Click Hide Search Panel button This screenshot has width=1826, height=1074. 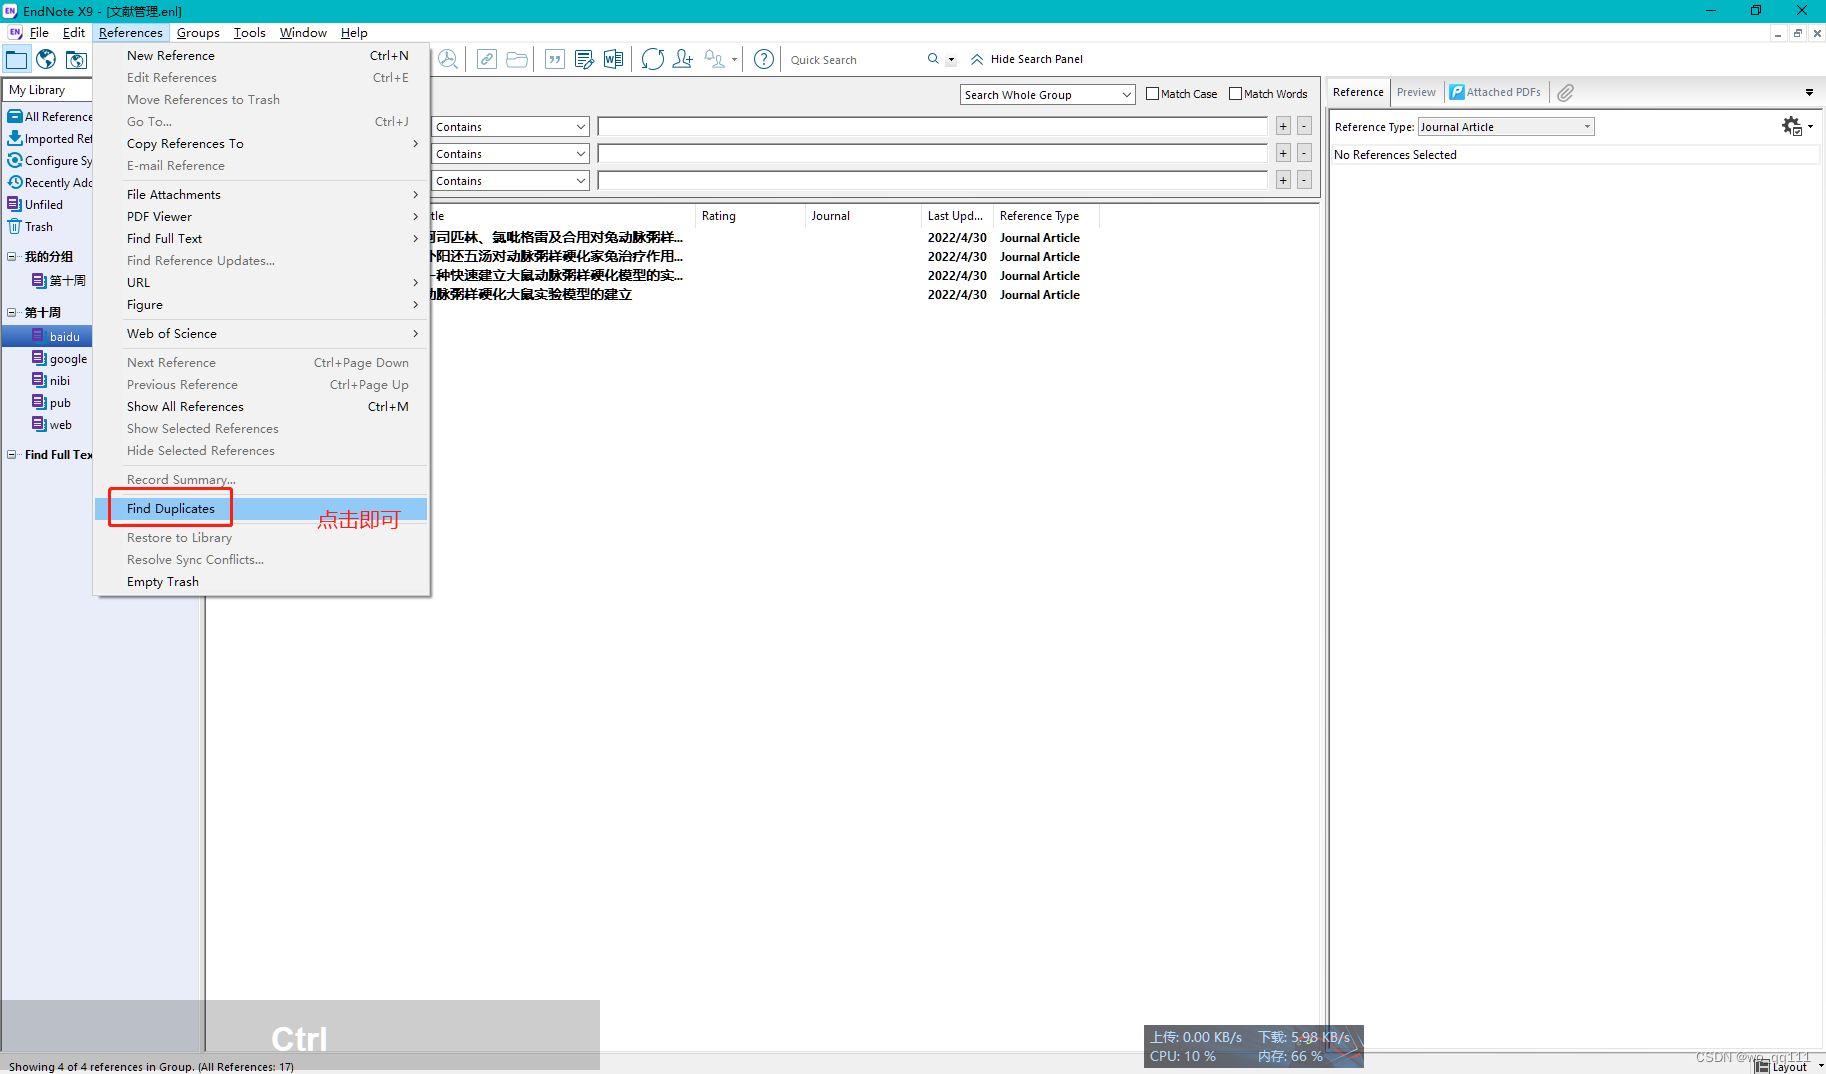click(1026, 59)
